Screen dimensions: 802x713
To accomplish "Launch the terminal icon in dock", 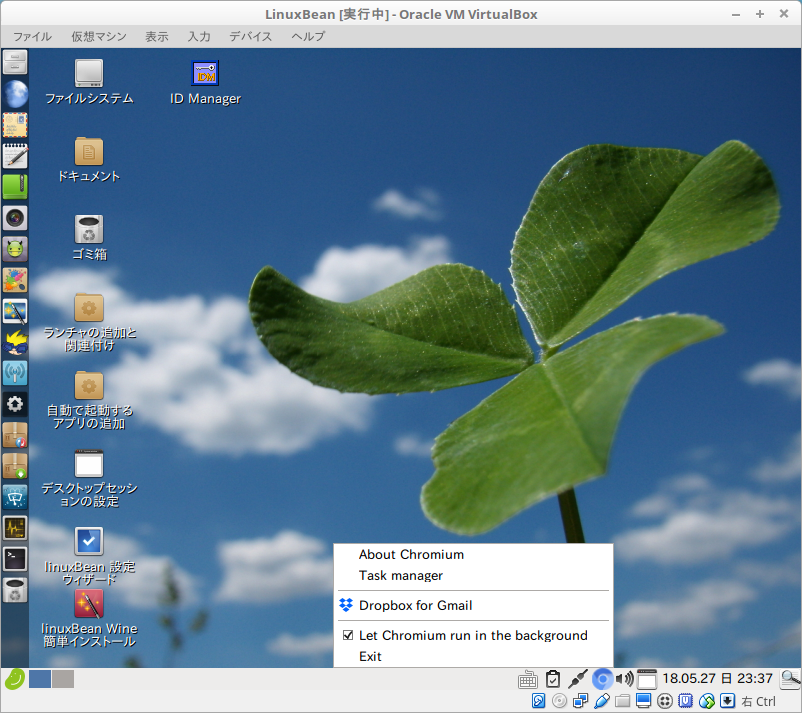I will pyautogui.click(x=15, y=560).
